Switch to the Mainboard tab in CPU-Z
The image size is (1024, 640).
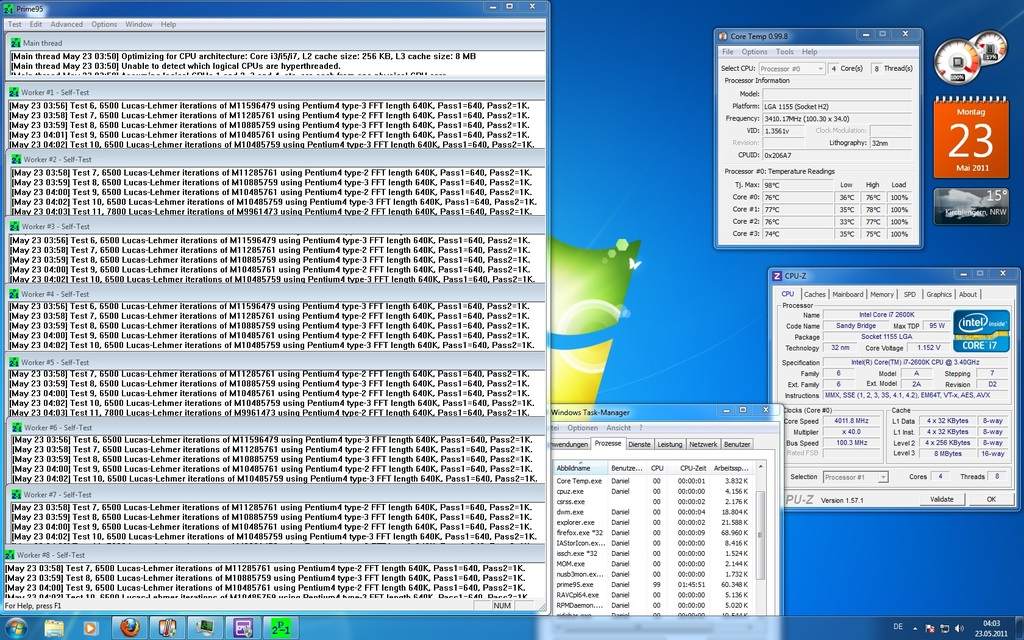point(848,295)
